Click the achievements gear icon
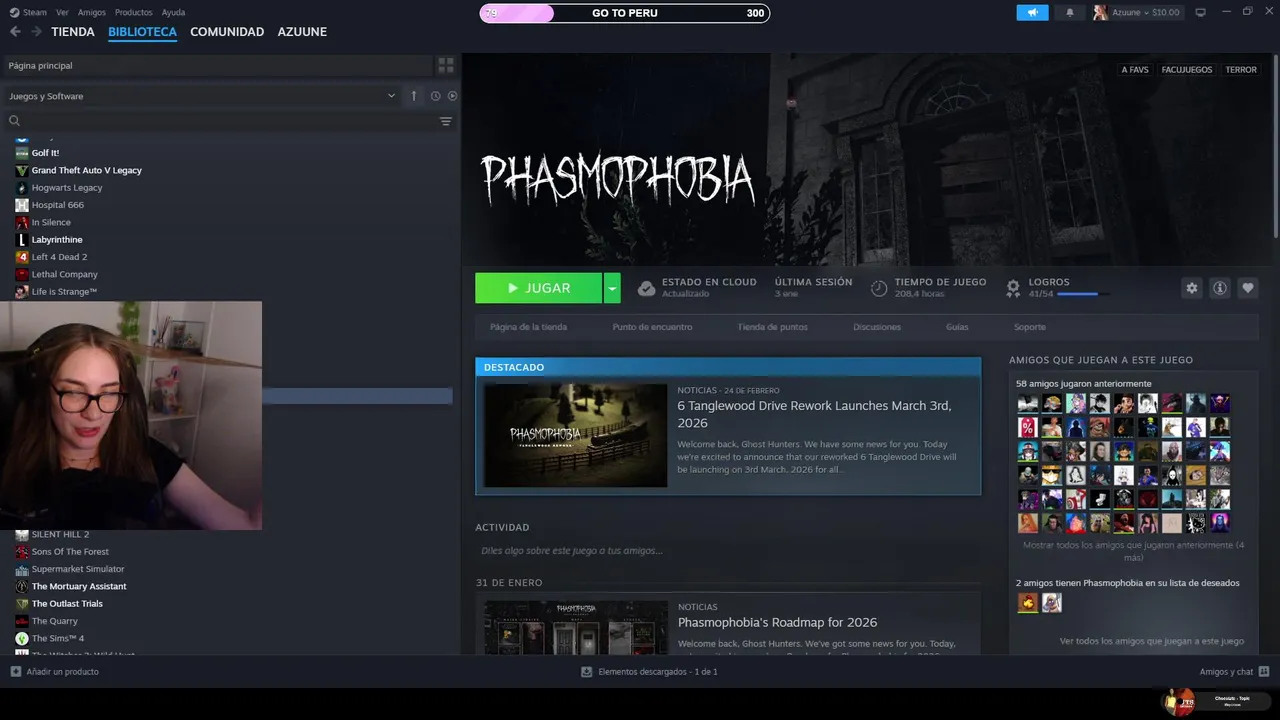1280x720 pixels. pos(1013,288)
